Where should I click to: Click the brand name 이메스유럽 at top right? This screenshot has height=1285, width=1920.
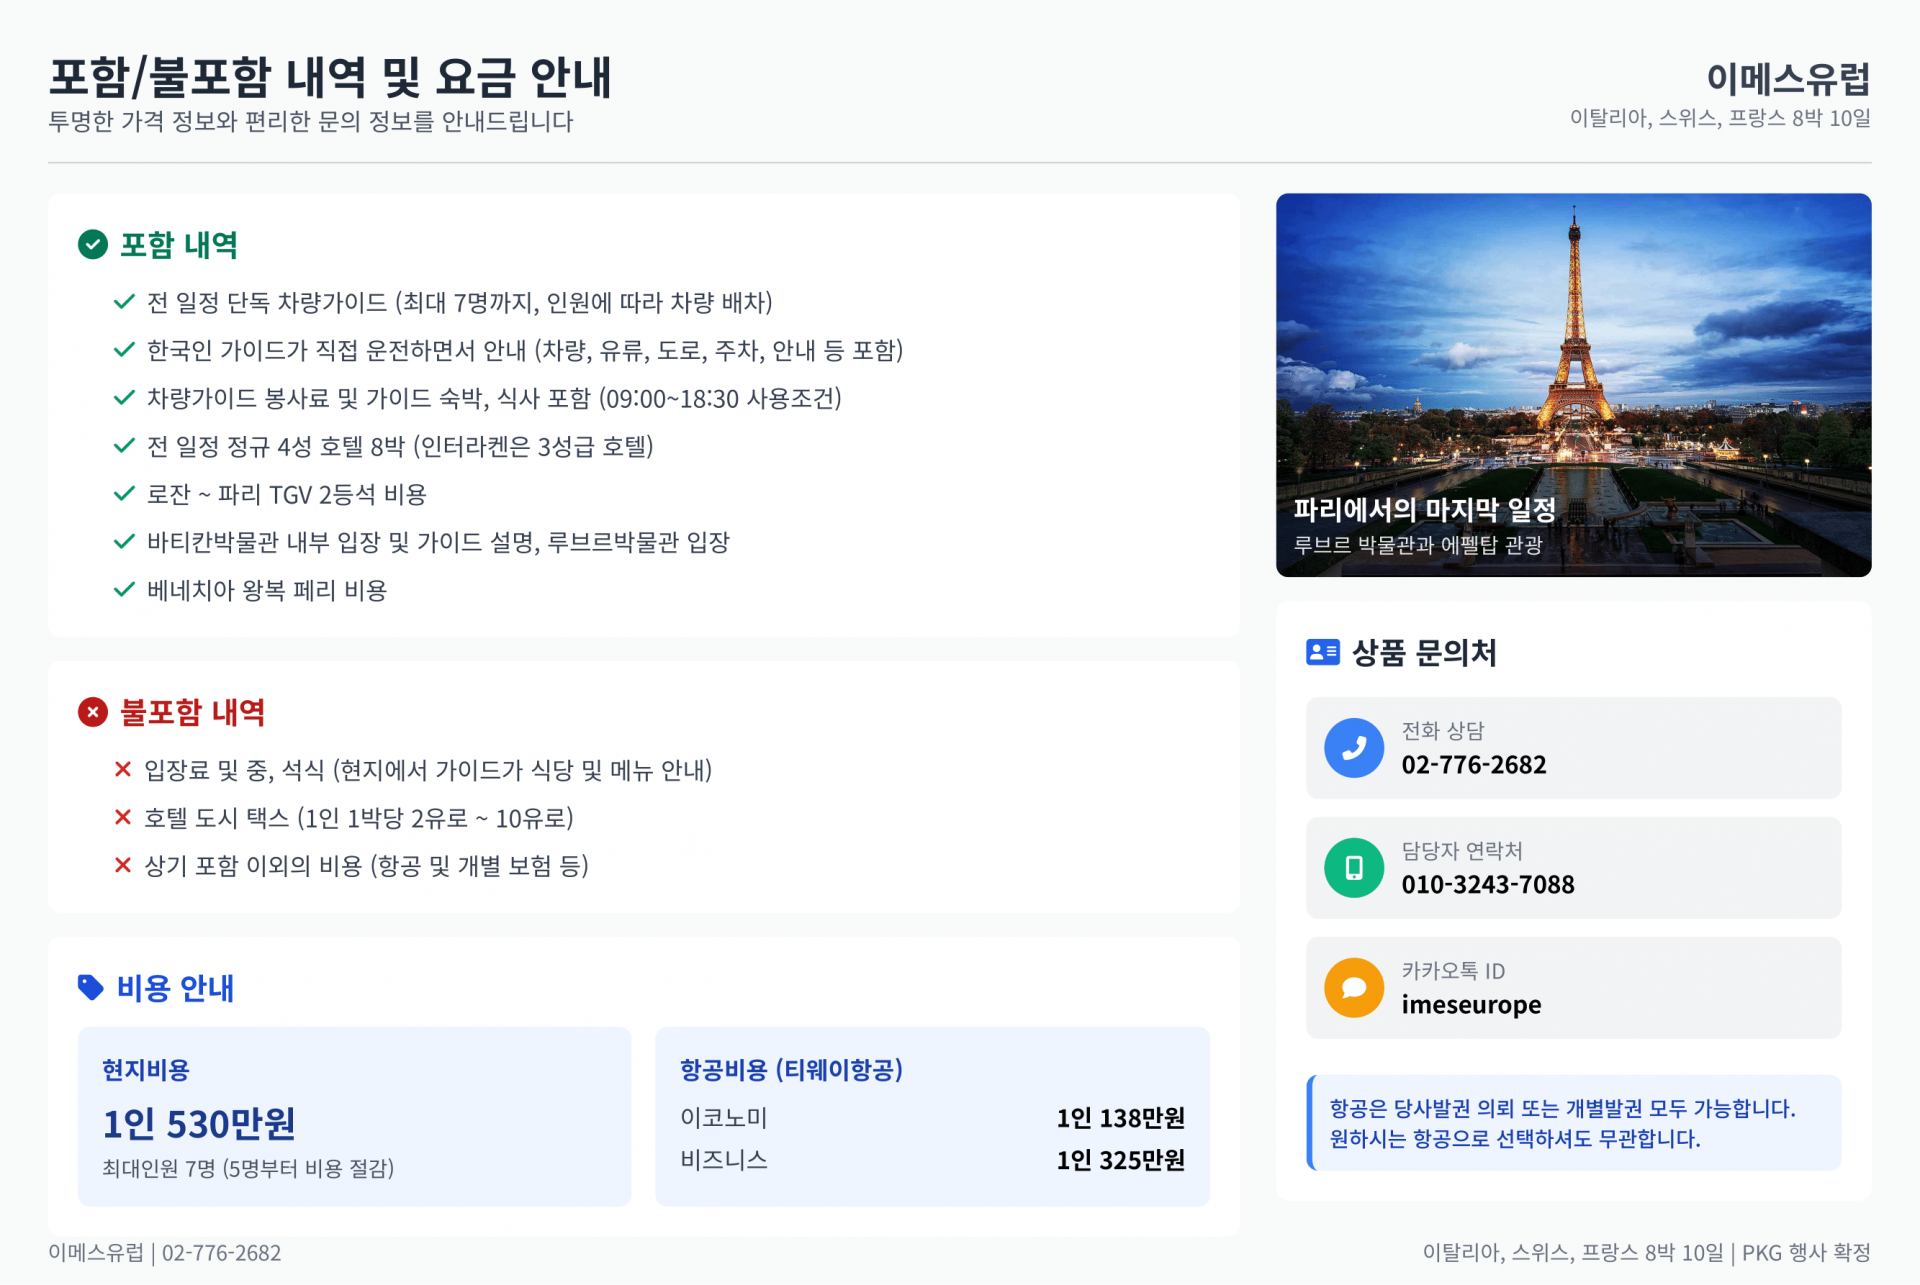pos(1788,78)
